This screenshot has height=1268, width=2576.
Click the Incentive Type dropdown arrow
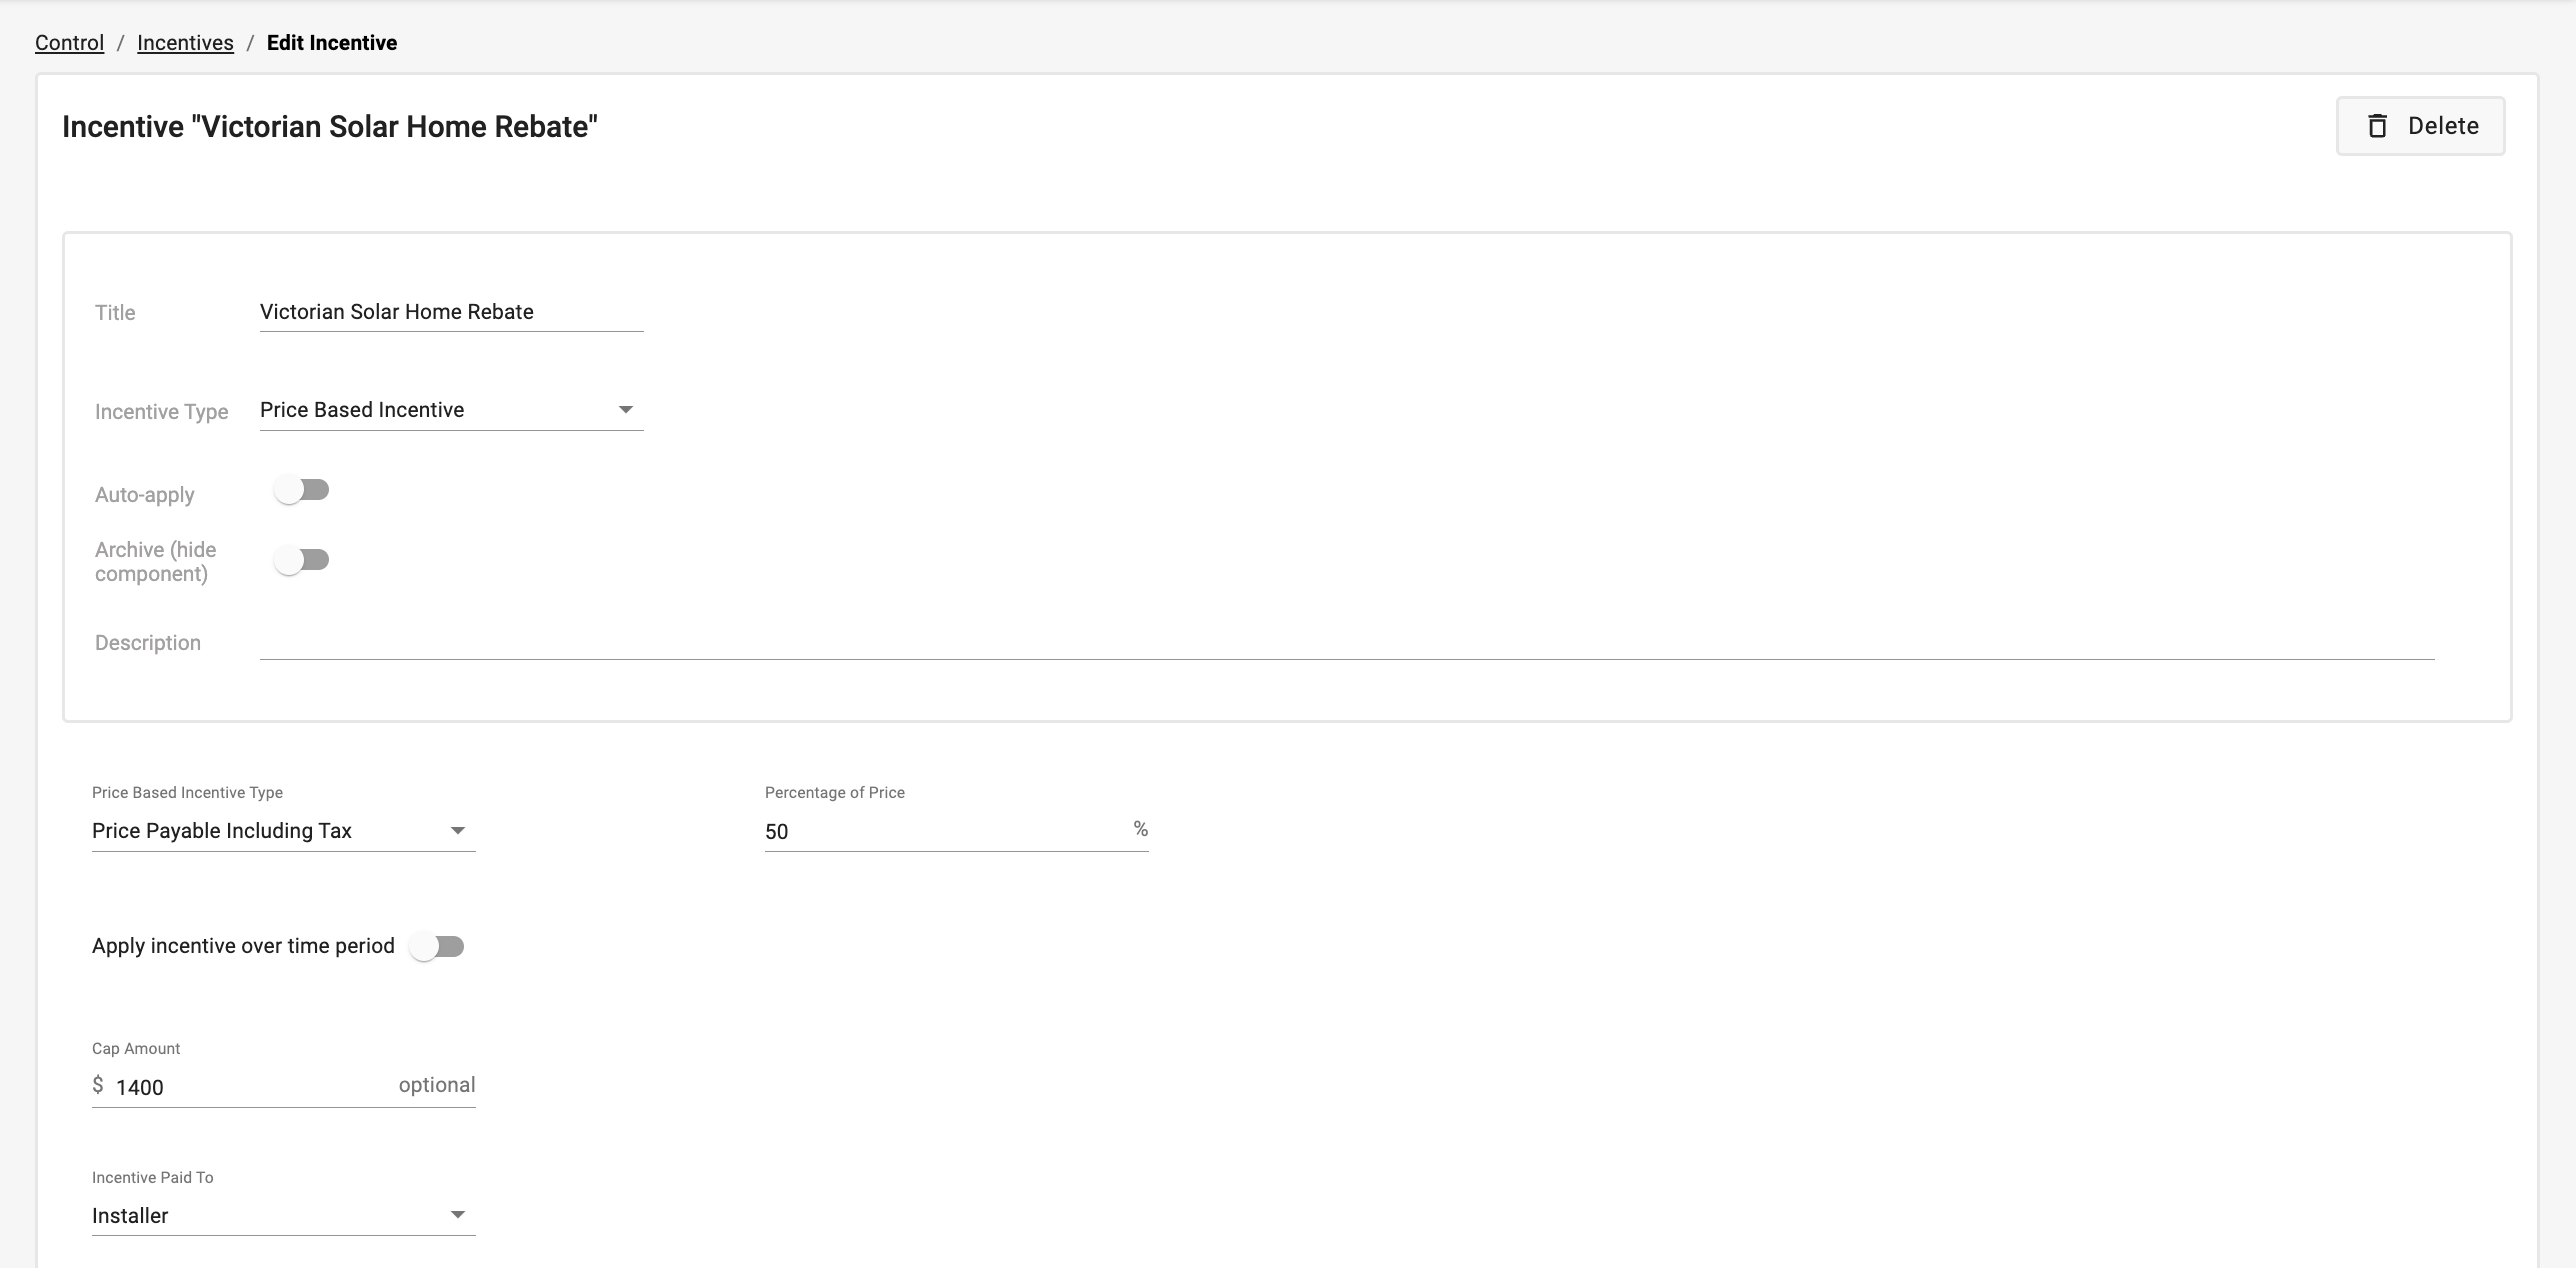[x=625, y=410]
